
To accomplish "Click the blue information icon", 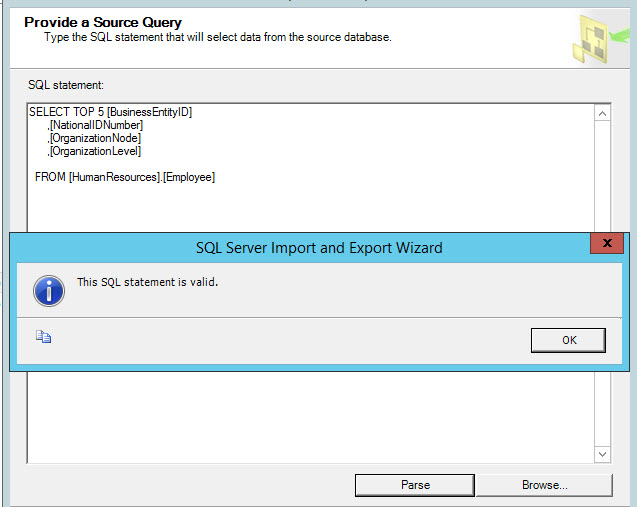I will pyautogui.click(x=49, y=289).
